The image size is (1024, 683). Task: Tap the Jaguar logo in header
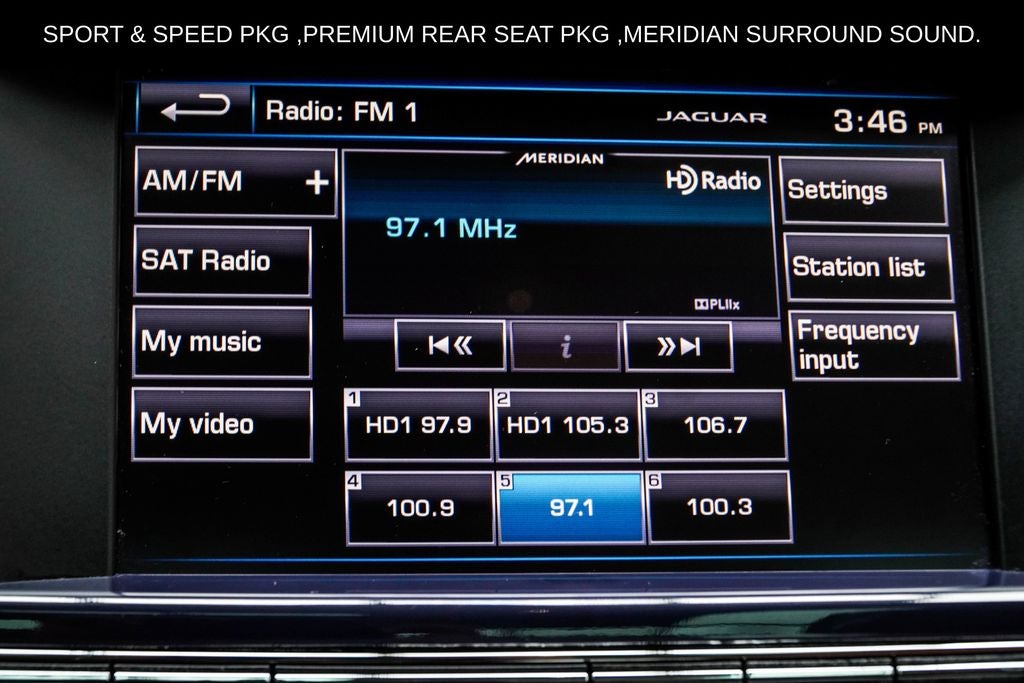coord(712,118)
